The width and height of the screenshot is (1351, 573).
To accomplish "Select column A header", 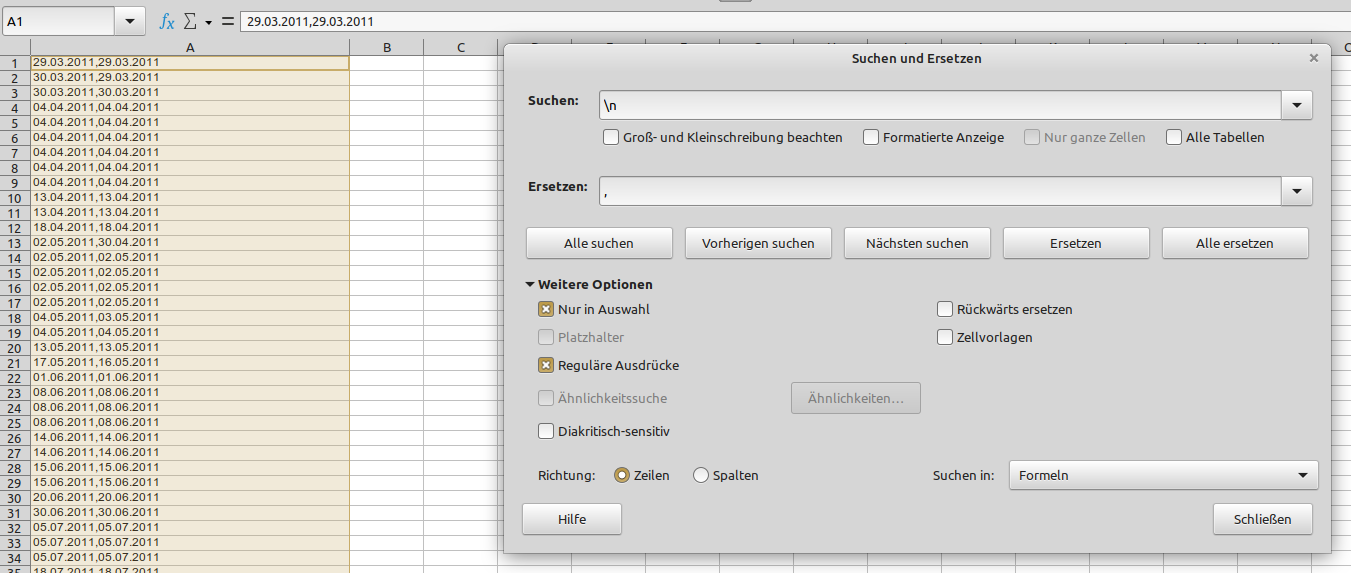I will [190, 47].
